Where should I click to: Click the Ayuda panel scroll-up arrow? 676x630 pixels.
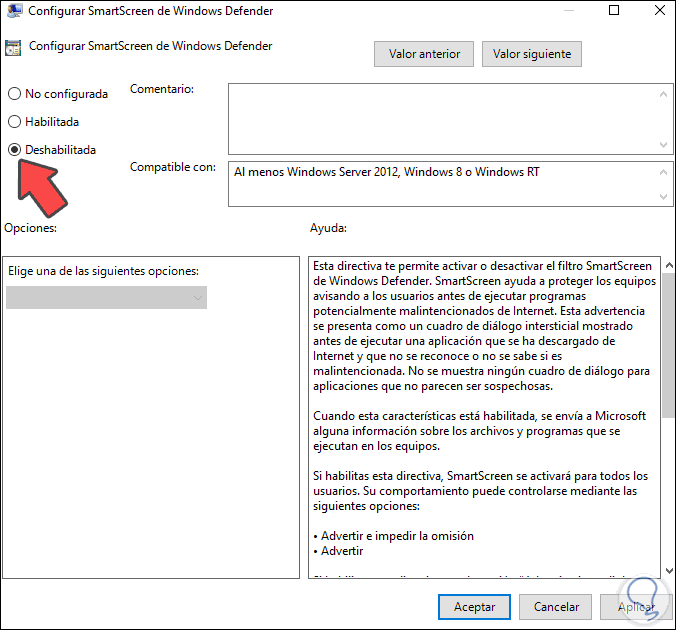669,265
